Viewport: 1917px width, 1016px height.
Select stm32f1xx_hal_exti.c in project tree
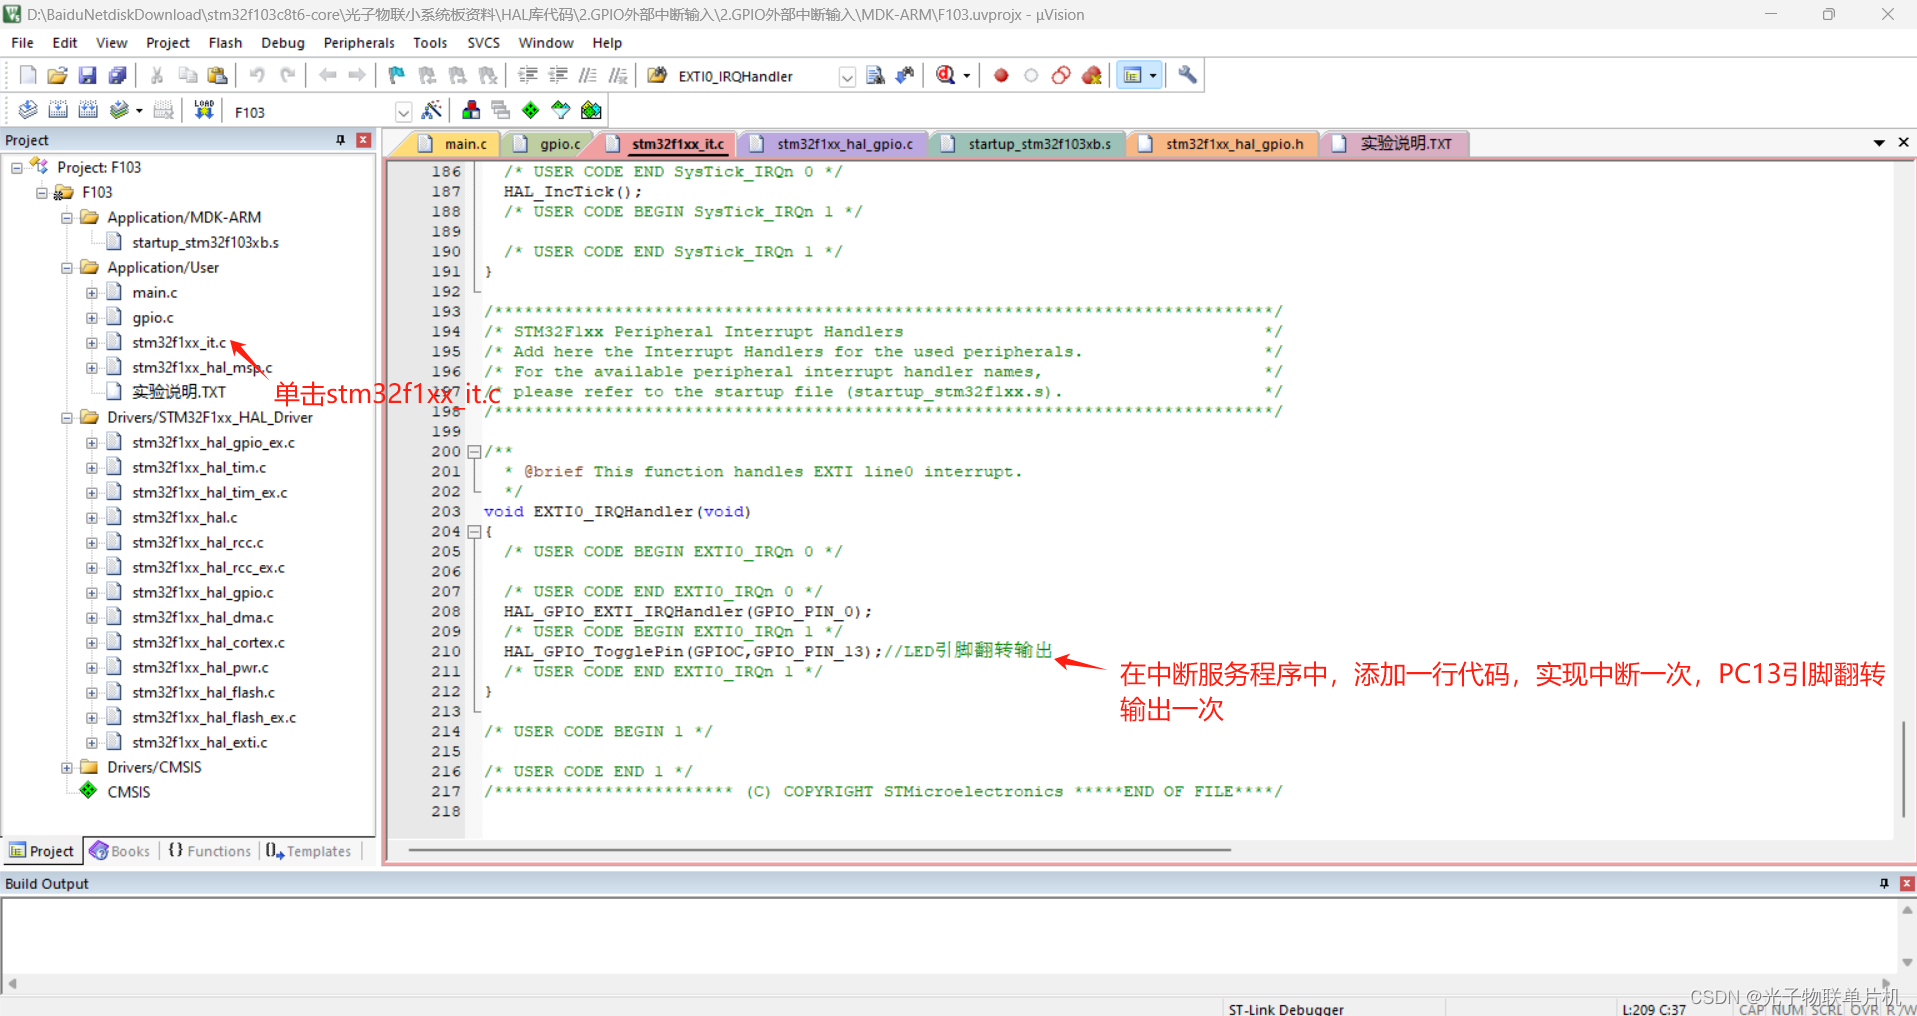click(x=199, y=743)
